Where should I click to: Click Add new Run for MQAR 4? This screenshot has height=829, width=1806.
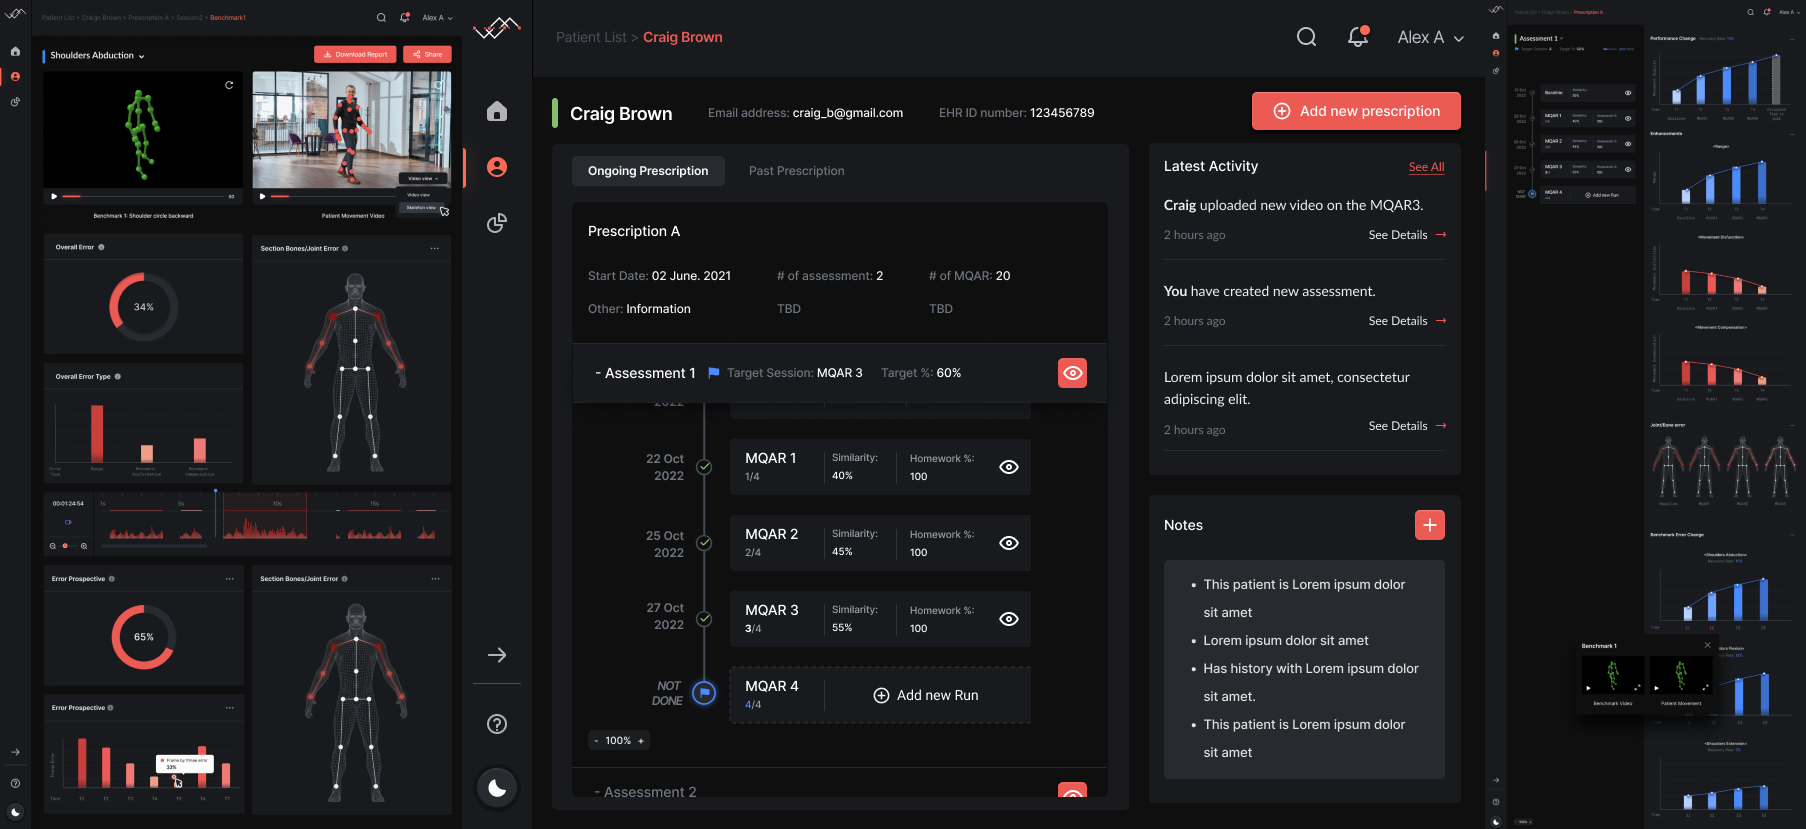[926, 695]
